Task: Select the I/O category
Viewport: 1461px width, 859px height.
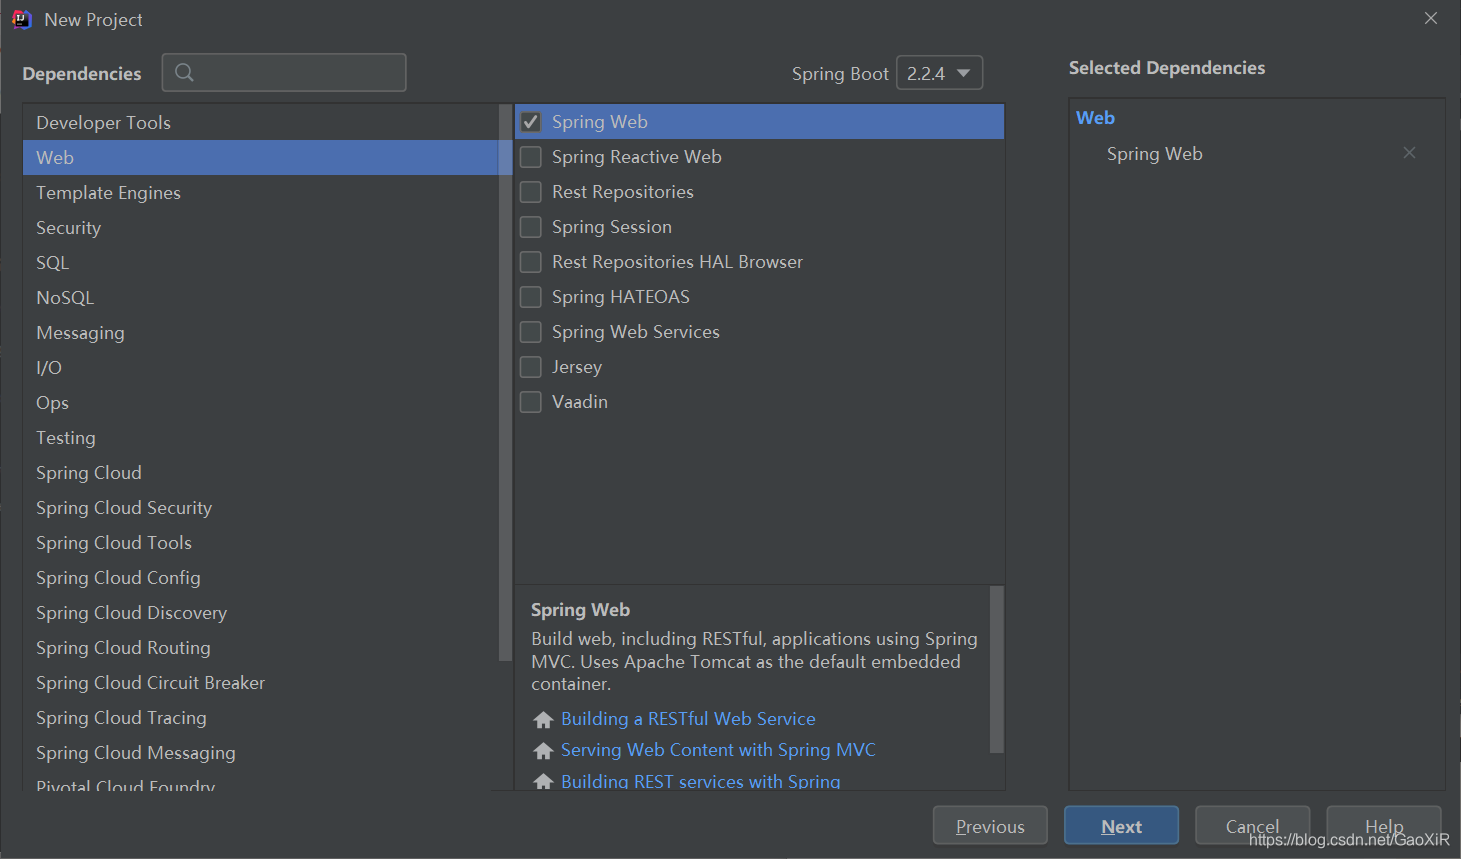Action: coord(260,367)
